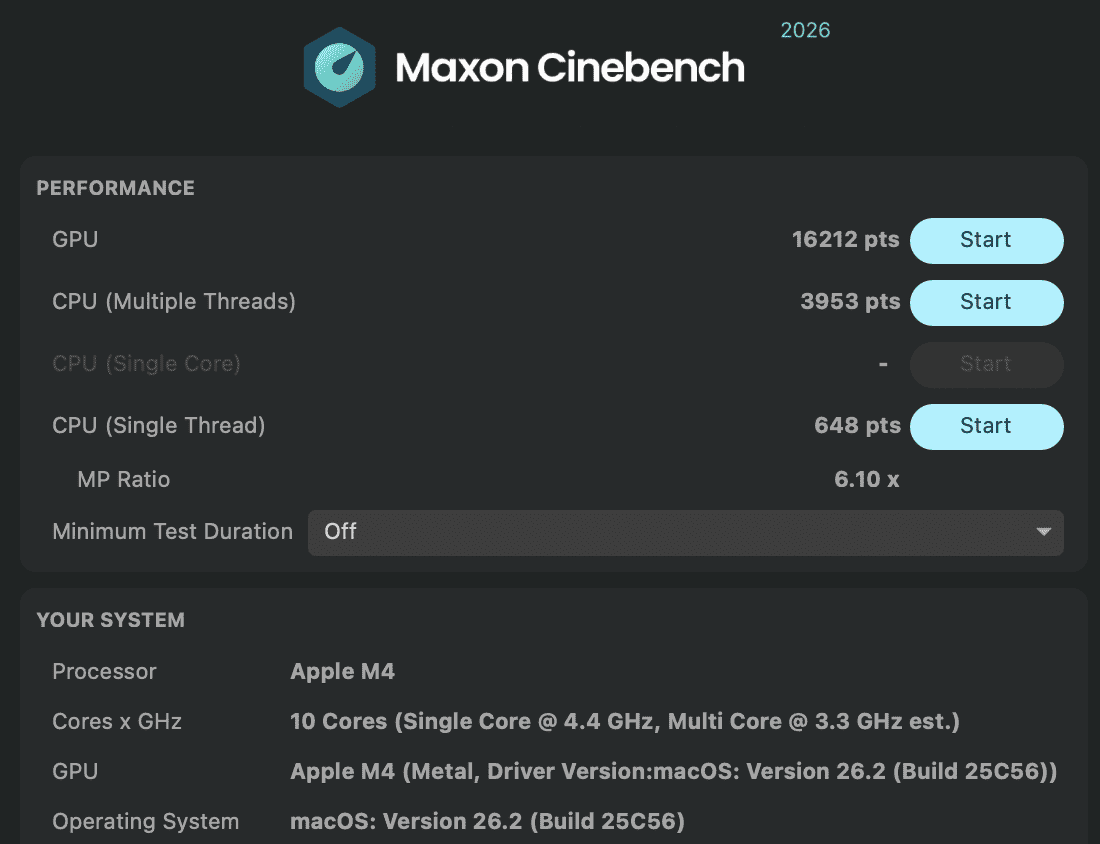Select the 648 pts single-thread score

point(857,426)
